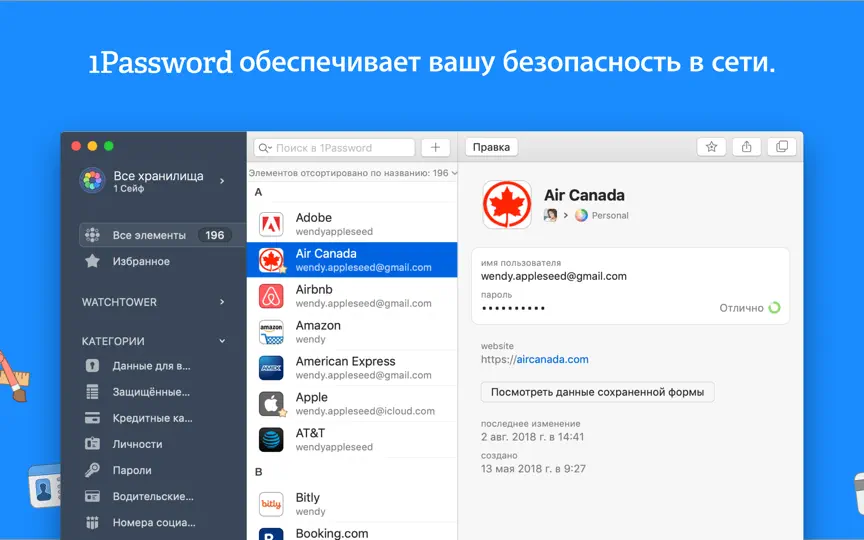Click the Защищённые... notes icon

tap(93, 392)
